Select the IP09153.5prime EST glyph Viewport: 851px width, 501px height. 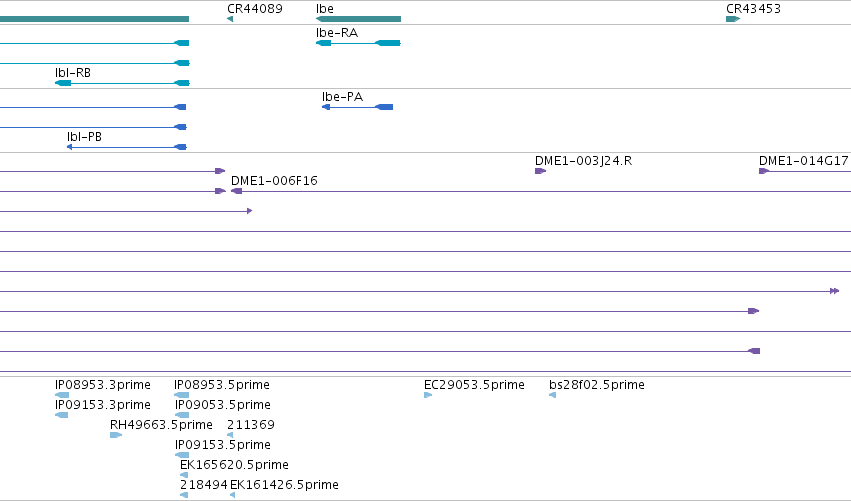coord(182,455)
